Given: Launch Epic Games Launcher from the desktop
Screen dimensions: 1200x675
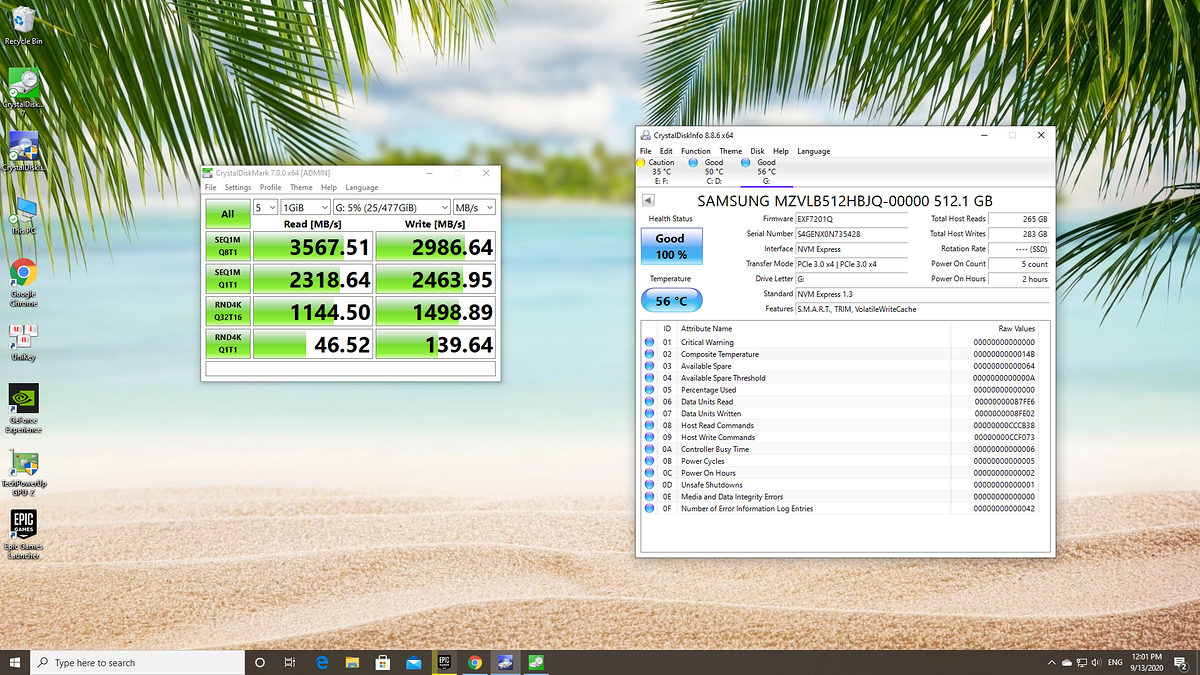Looking at the screenshot, I should (24, 535).
